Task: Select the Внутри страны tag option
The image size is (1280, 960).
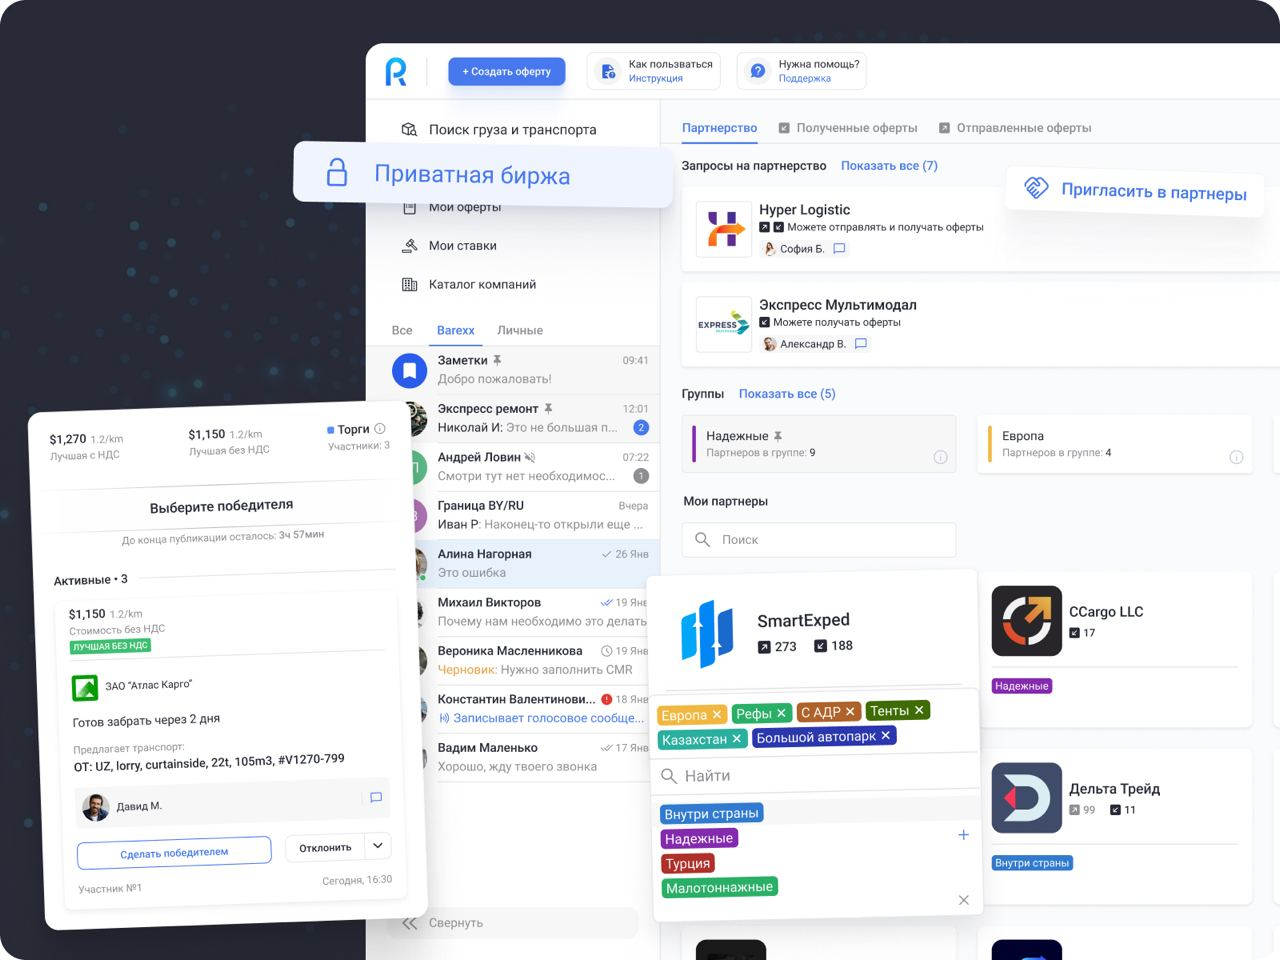Action: 712,813
